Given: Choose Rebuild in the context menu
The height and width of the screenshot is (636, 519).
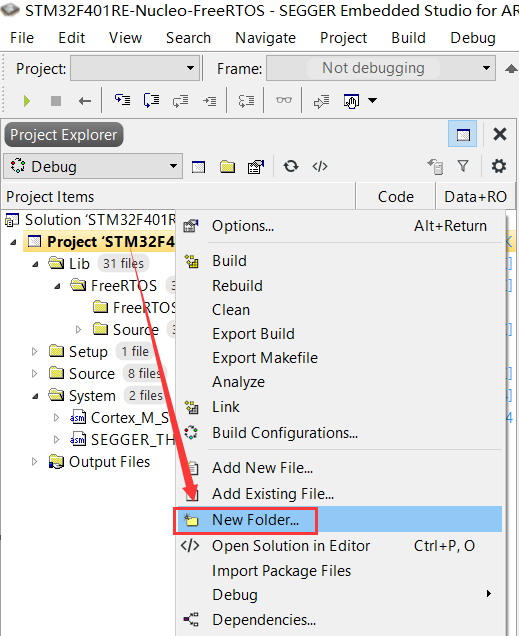Looking at the screenshot, I should 340,286.
